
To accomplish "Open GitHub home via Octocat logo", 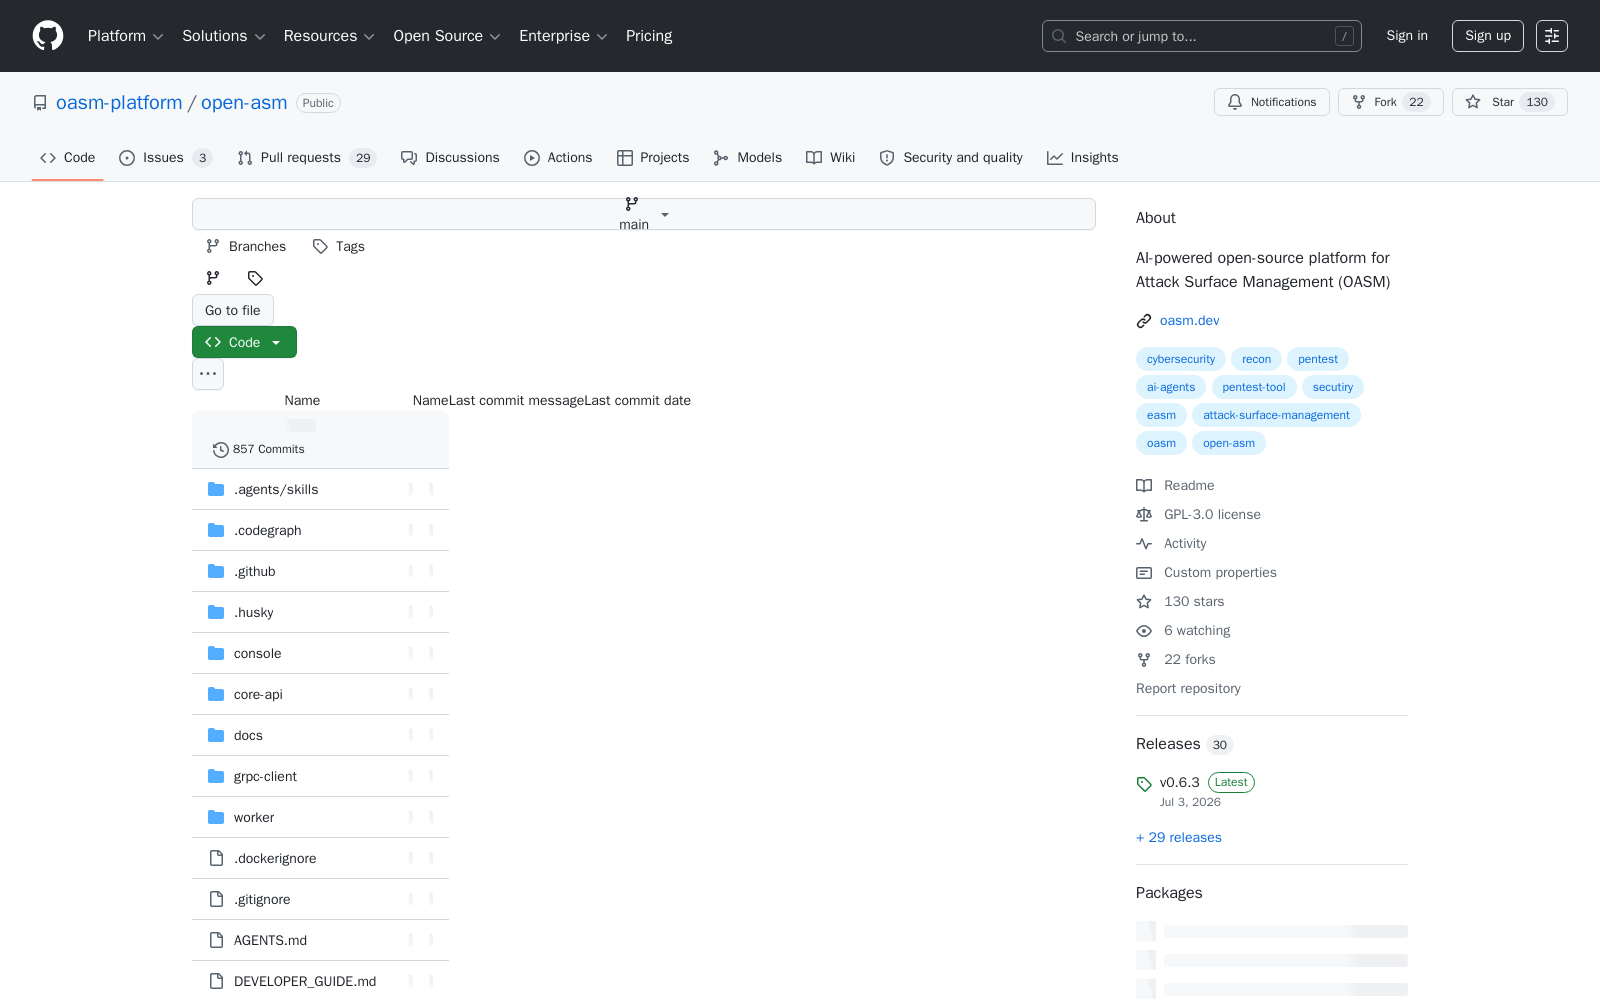I will tap(48, 36).
